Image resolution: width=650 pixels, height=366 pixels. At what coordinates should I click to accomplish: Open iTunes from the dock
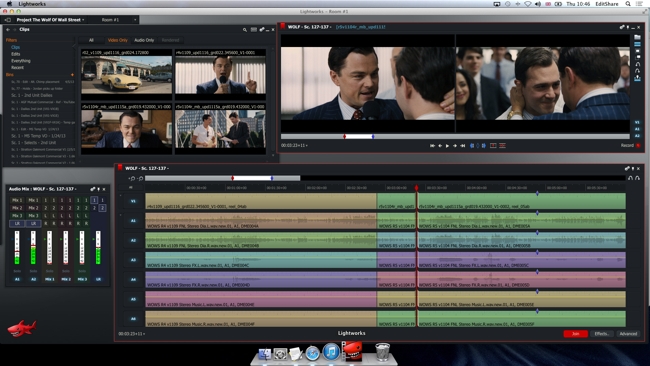(331, 352)
